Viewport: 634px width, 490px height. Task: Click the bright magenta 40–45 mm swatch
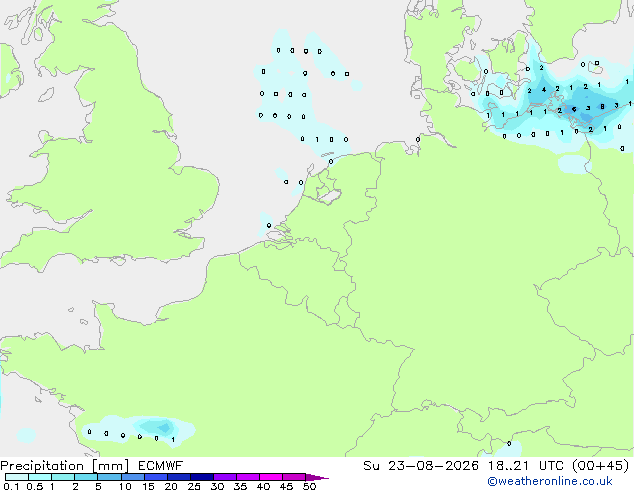[x=271, y=477]
